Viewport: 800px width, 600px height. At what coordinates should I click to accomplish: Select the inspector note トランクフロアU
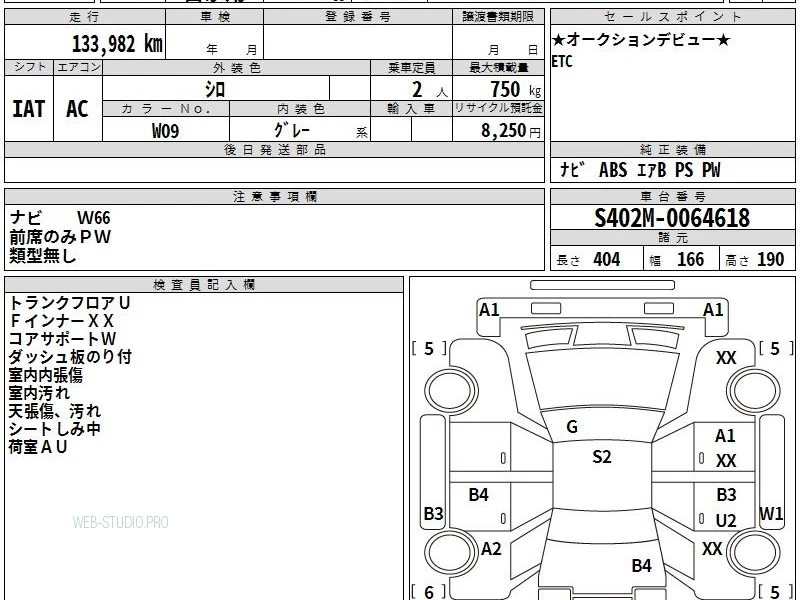coord(69,303)
